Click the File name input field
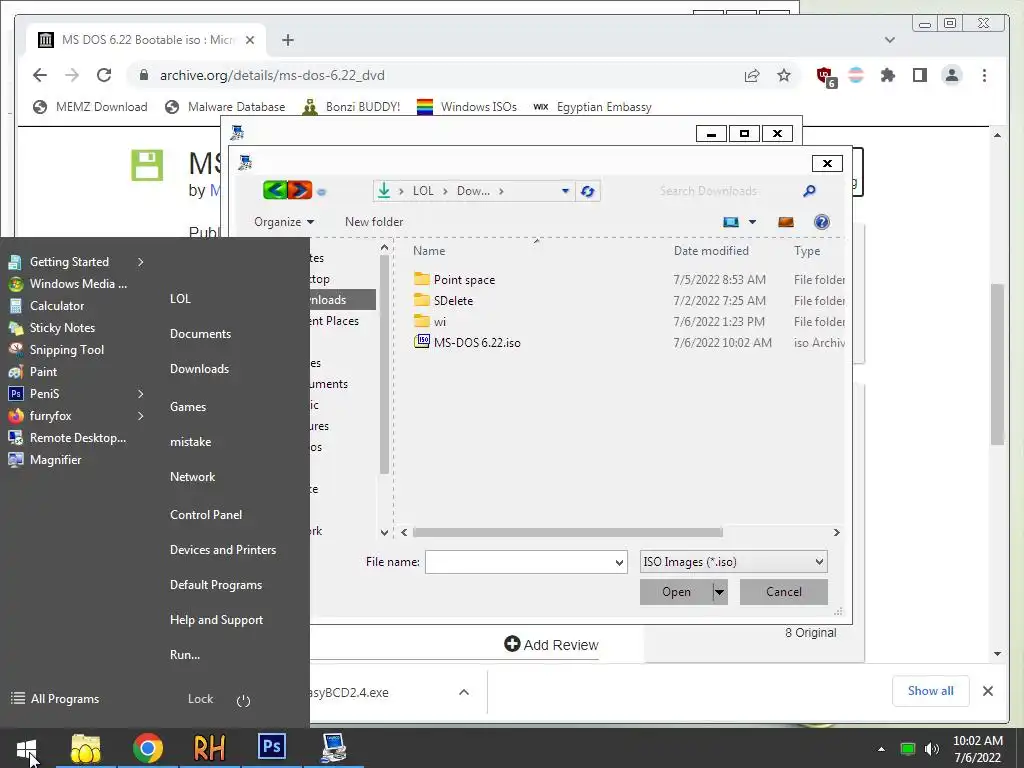Screen dimensions: 1024x768 point(520,562)
